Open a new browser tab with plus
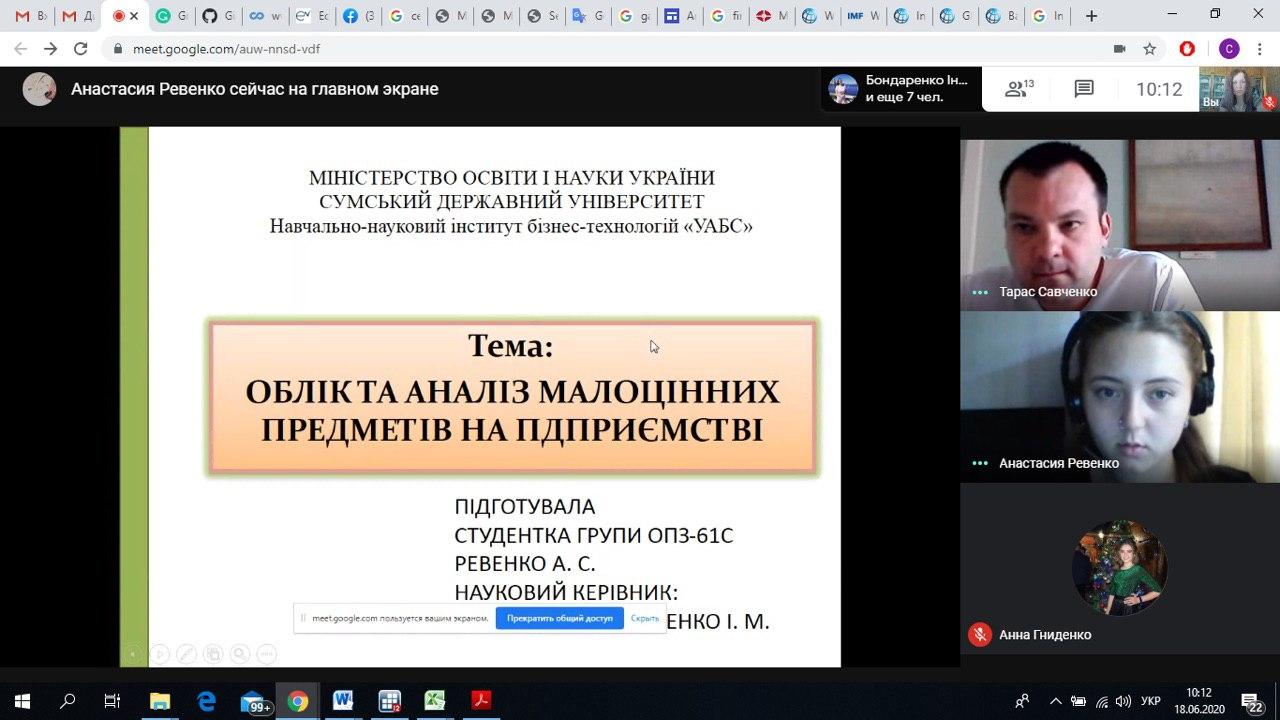Viewport: 1280px width, 720px height. (x=1091, y=16)
